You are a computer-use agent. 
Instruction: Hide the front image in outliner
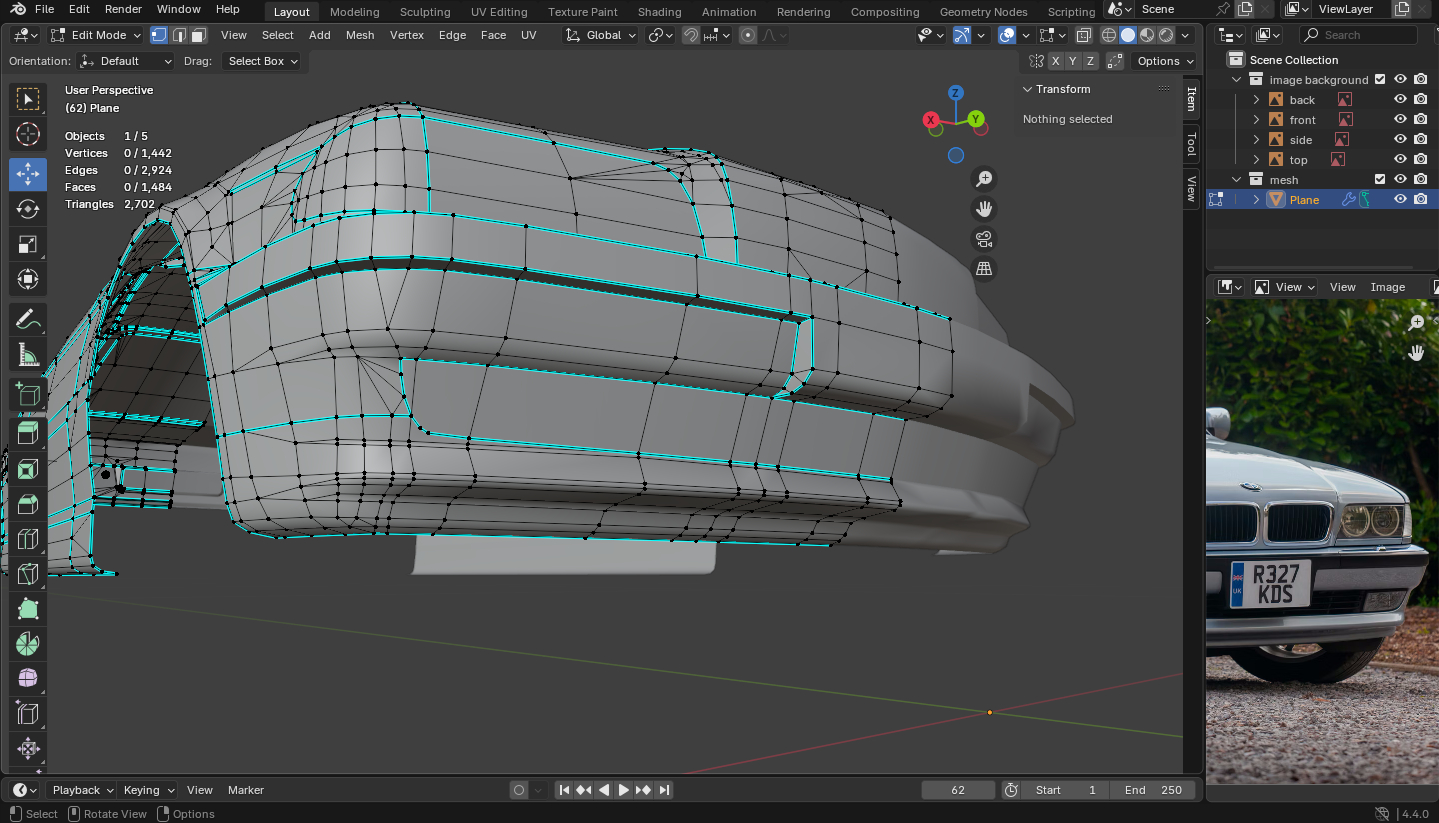tap(1400, 120)
